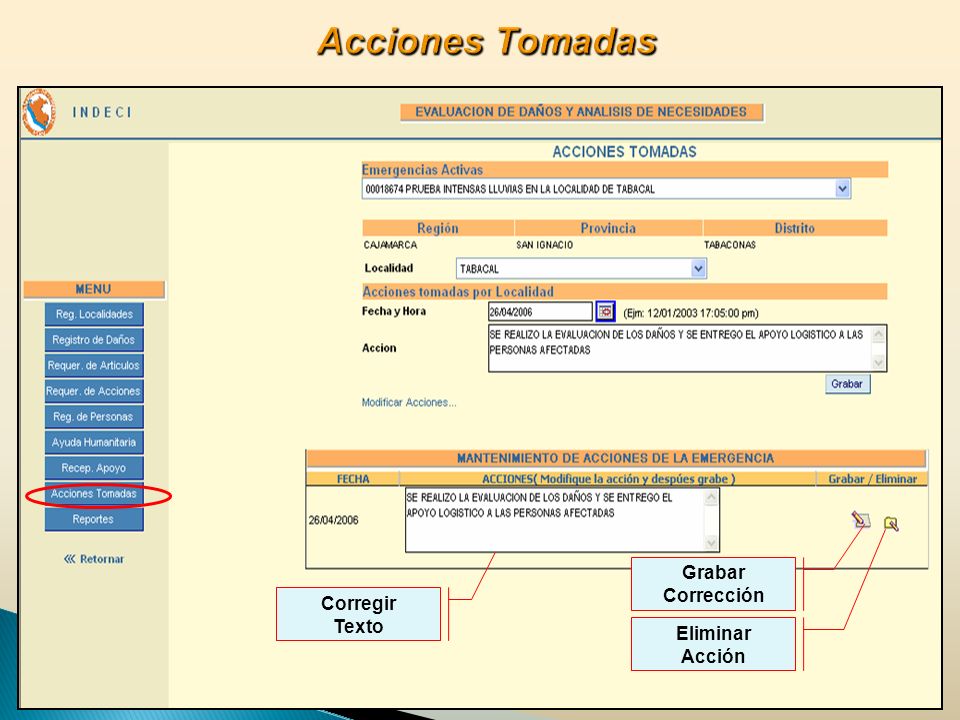Click the Fecha y Hora date field
Image resolution: width=960 pixels, height=720 pixels.
pos(540,312)
